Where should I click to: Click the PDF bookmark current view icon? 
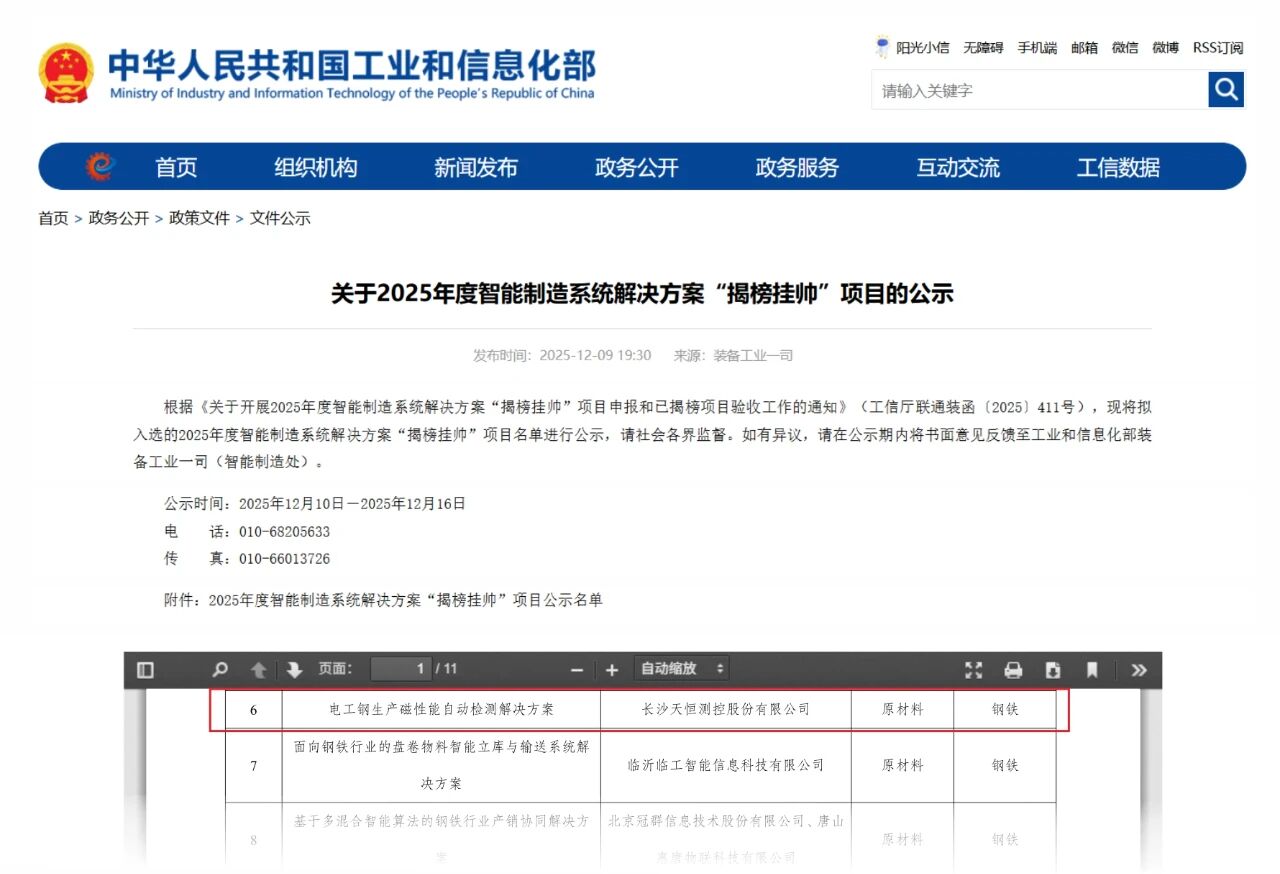pyautogui.click(x=1092, y=669)
